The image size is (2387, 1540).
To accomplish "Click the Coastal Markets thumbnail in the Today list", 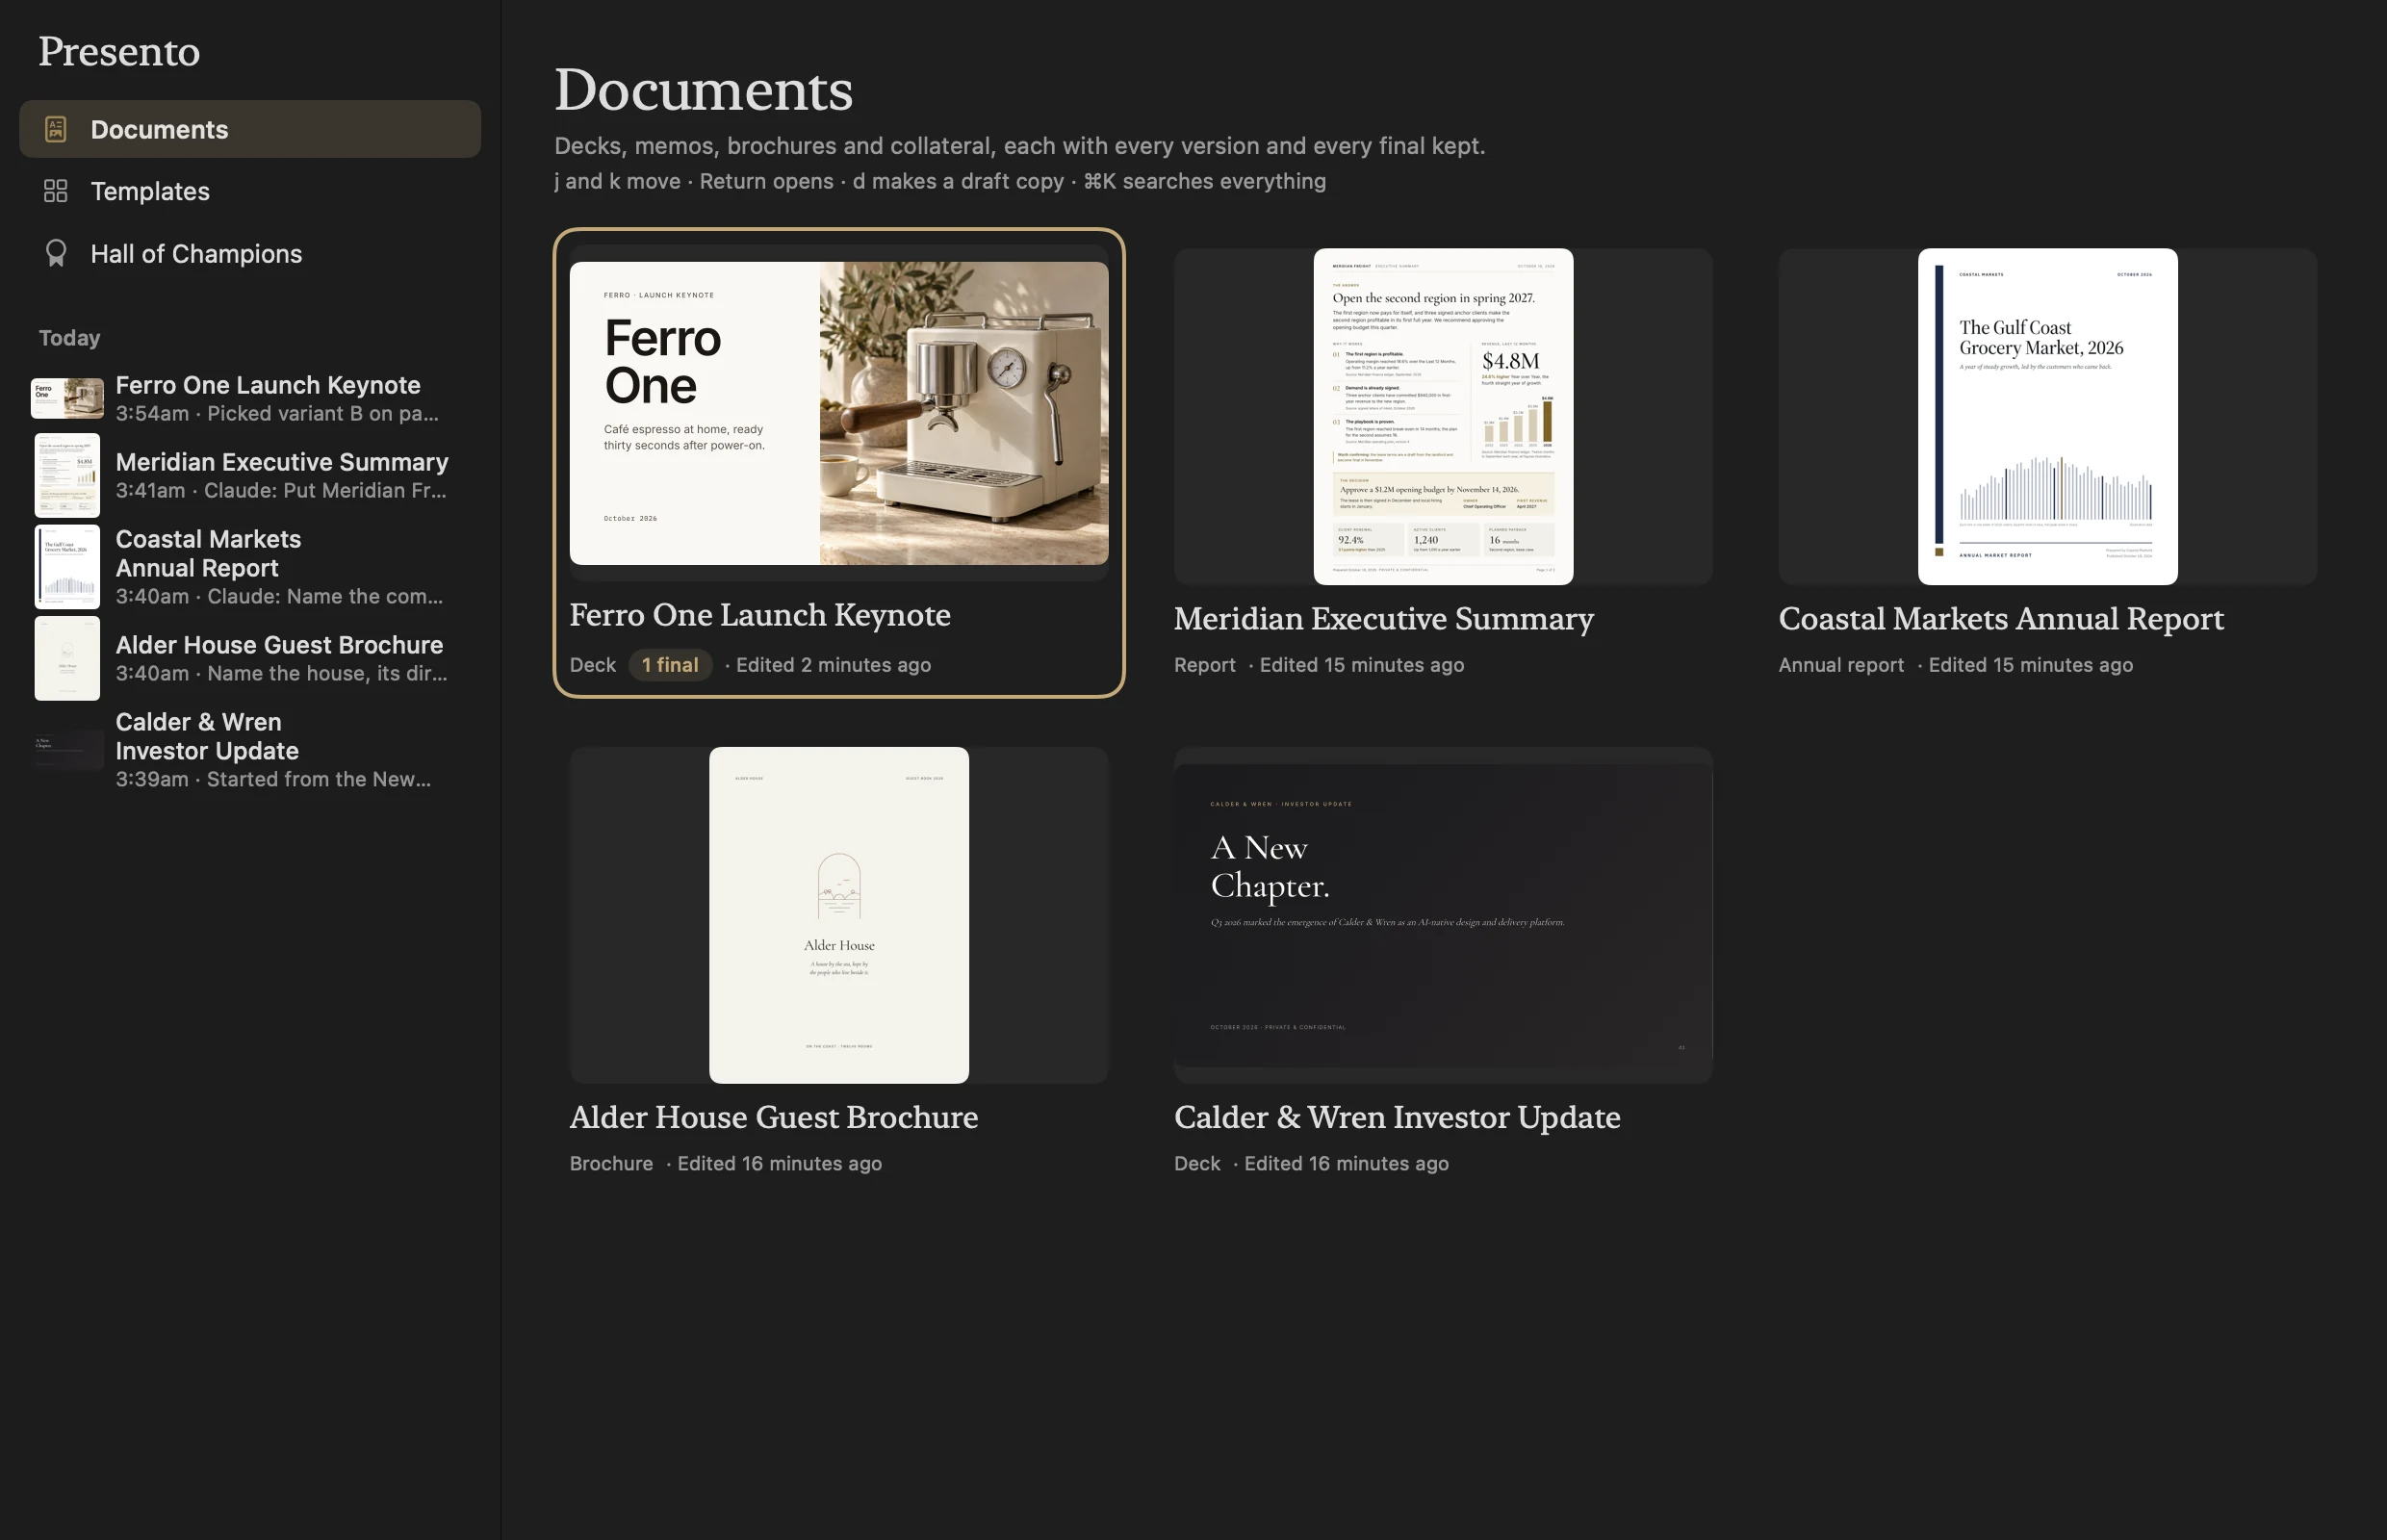I will (x=67, y=566).
